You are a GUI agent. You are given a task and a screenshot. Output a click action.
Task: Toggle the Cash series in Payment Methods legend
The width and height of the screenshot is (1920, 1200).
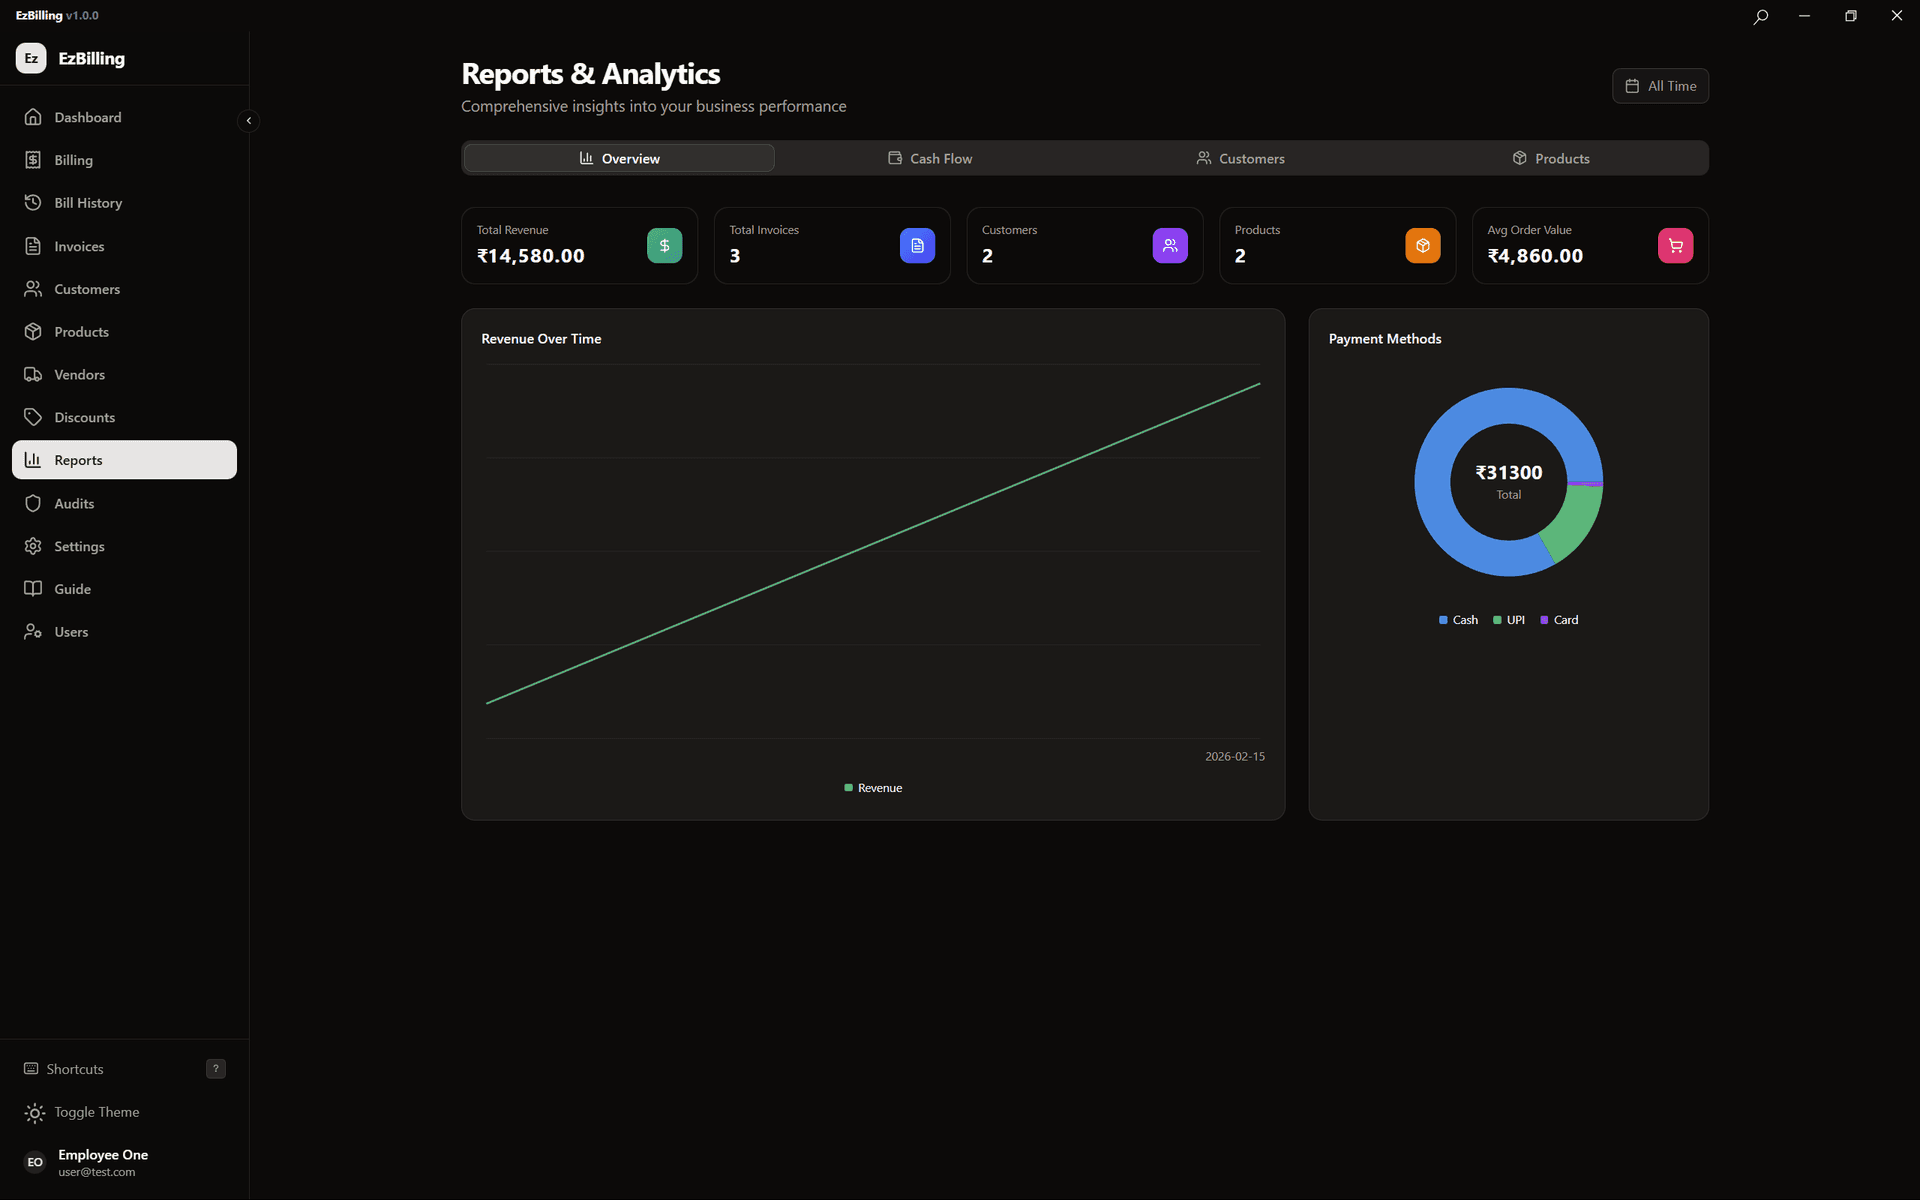click(x=1458, y=620)
